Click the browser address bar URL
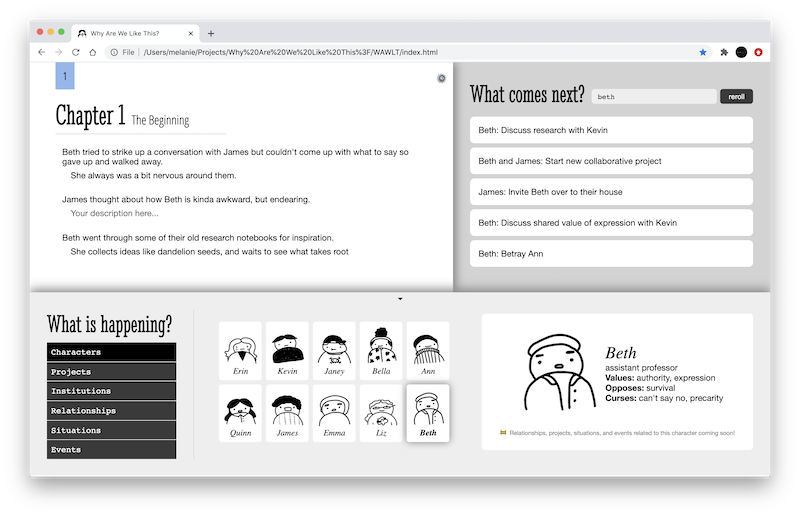The height and width of the screenshot is (516, 800). tap(291, 52)
